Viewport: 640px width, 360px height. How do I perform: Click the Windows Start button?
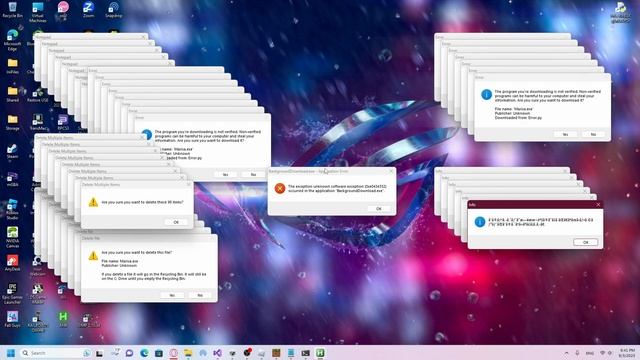point(11,353)
